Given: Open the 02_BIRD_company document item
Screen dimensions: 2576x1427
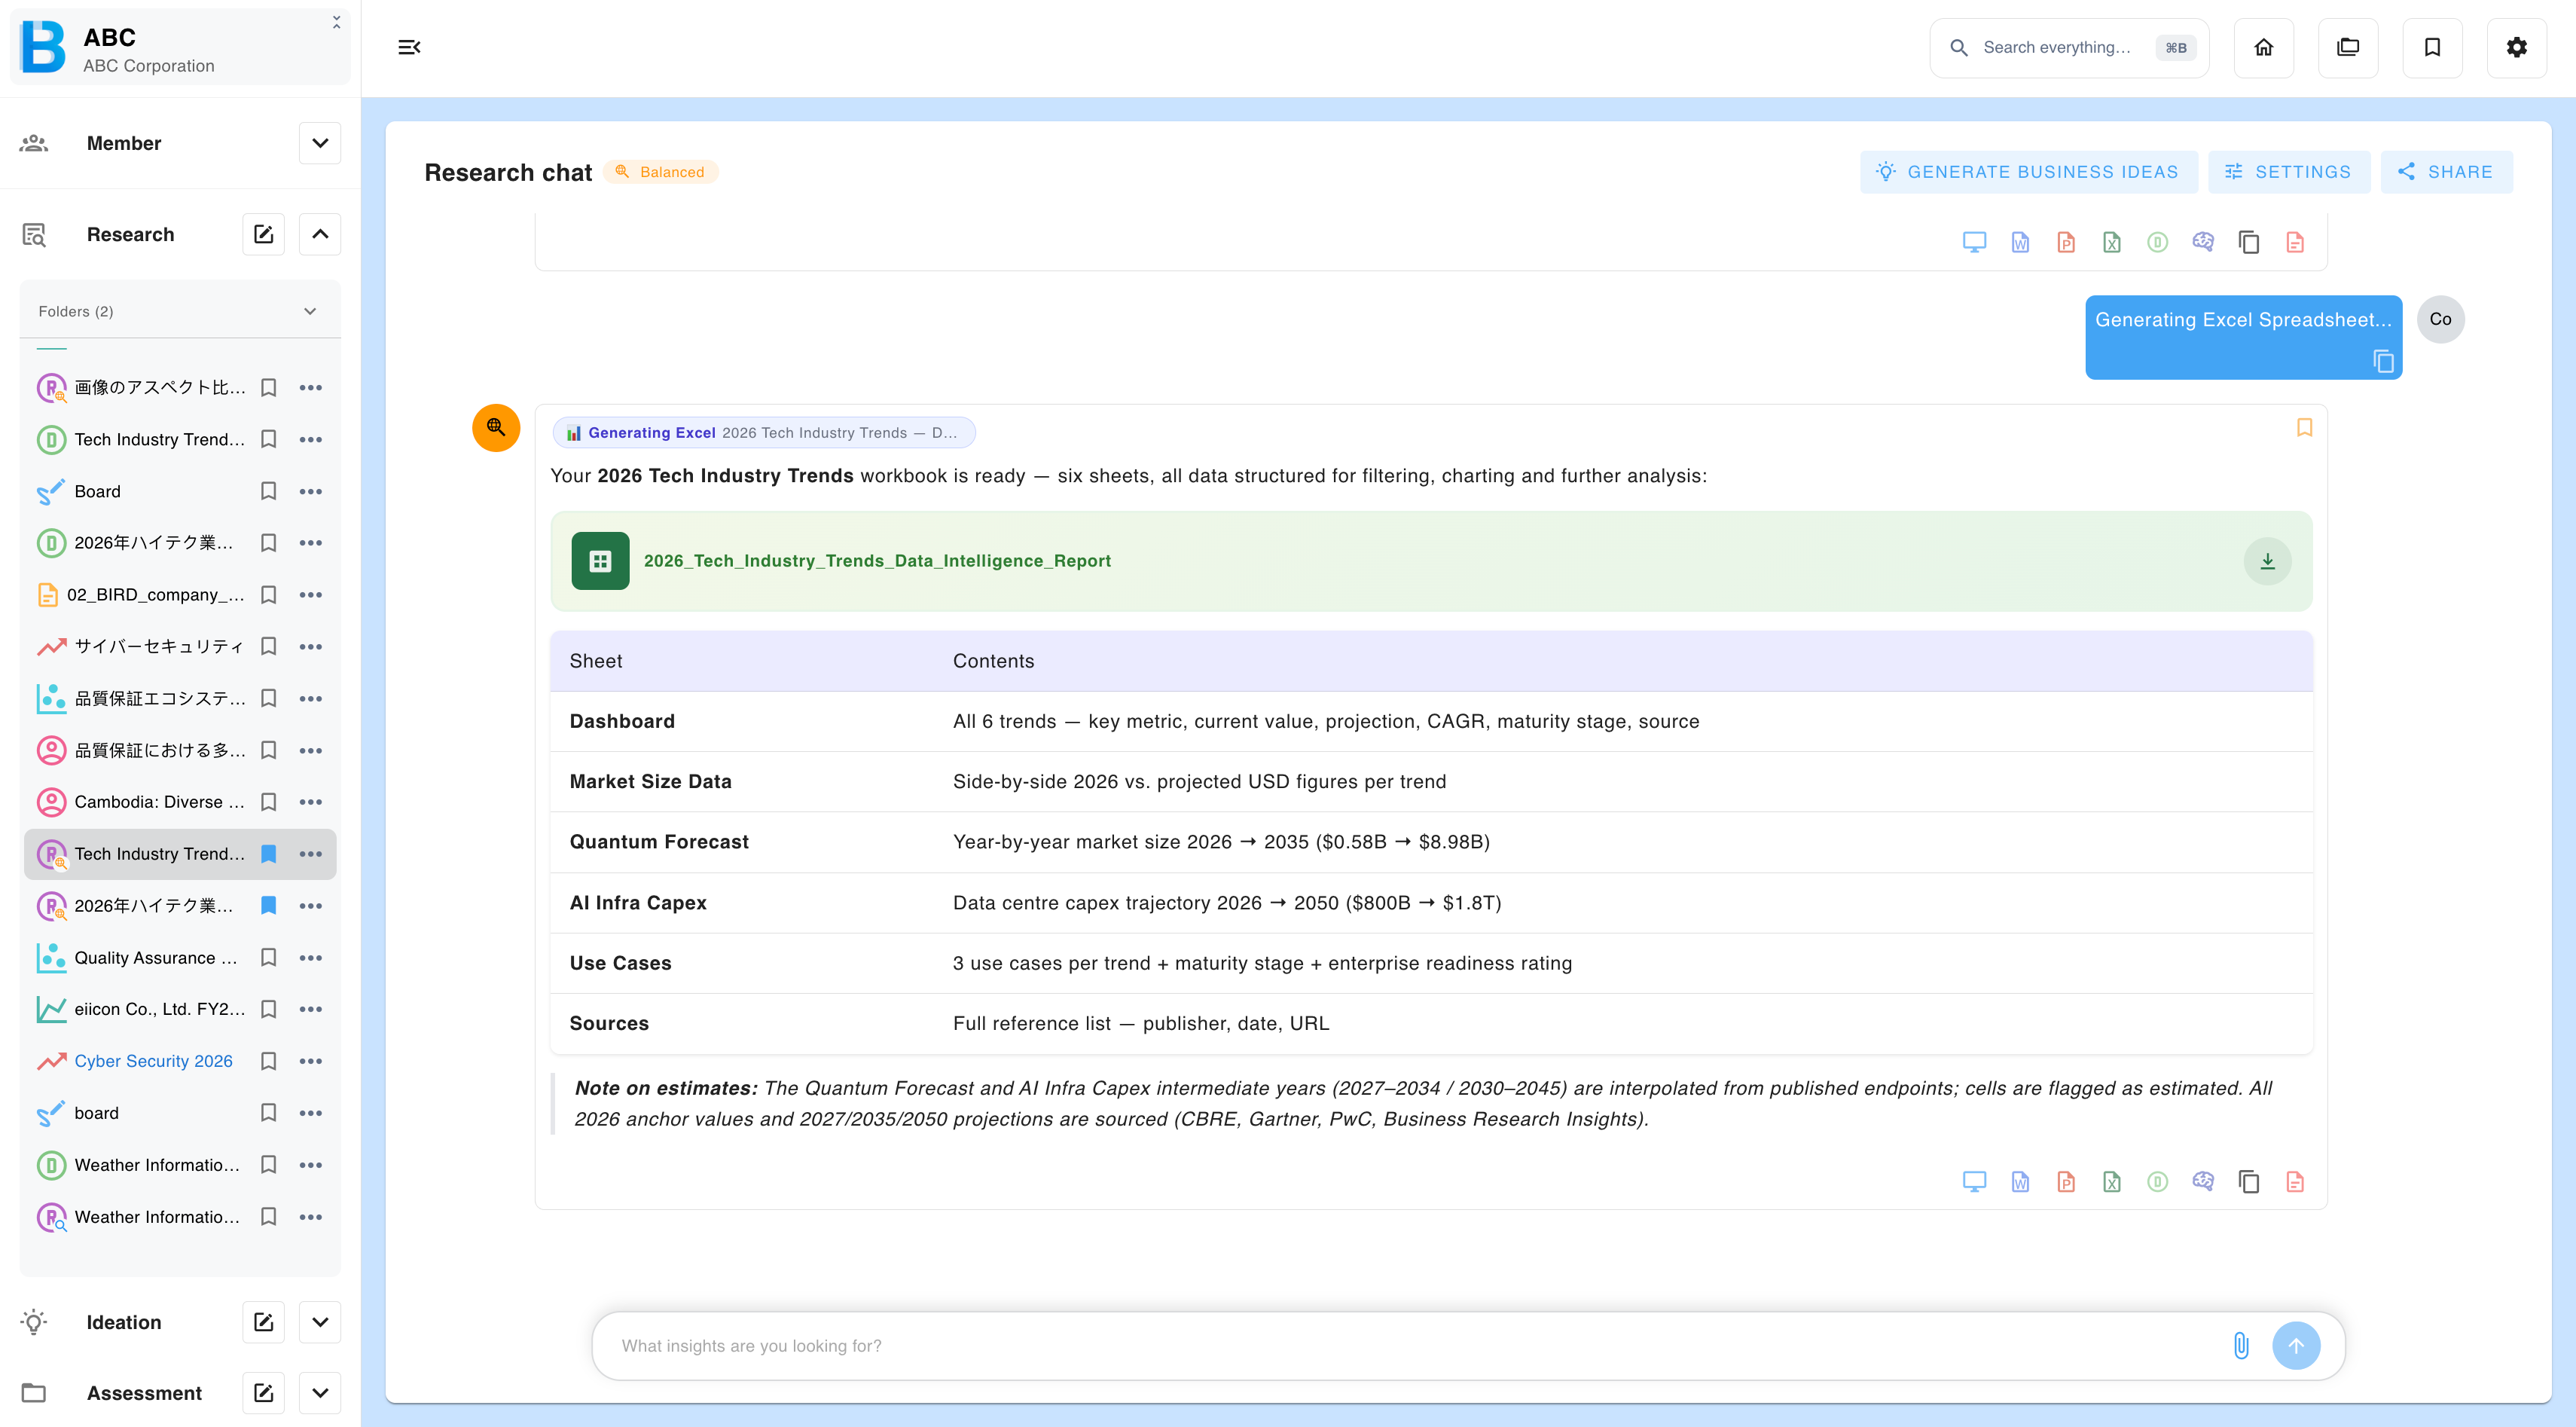Looking at the screenshot, I should click(156, 595).
